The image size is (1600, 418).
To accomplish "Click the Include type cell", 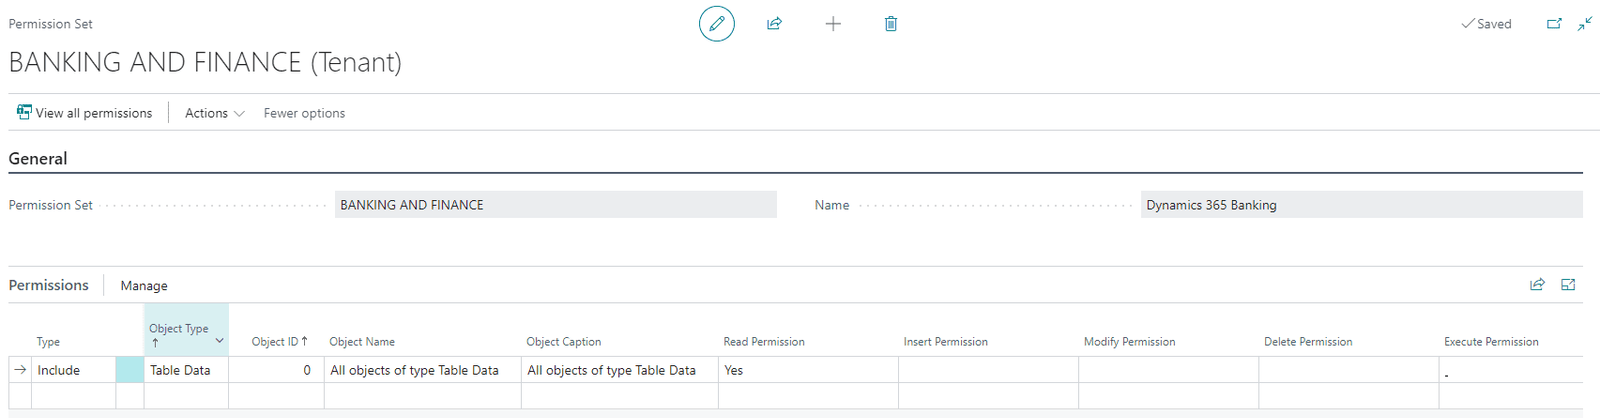I will (x=73, y=370).
